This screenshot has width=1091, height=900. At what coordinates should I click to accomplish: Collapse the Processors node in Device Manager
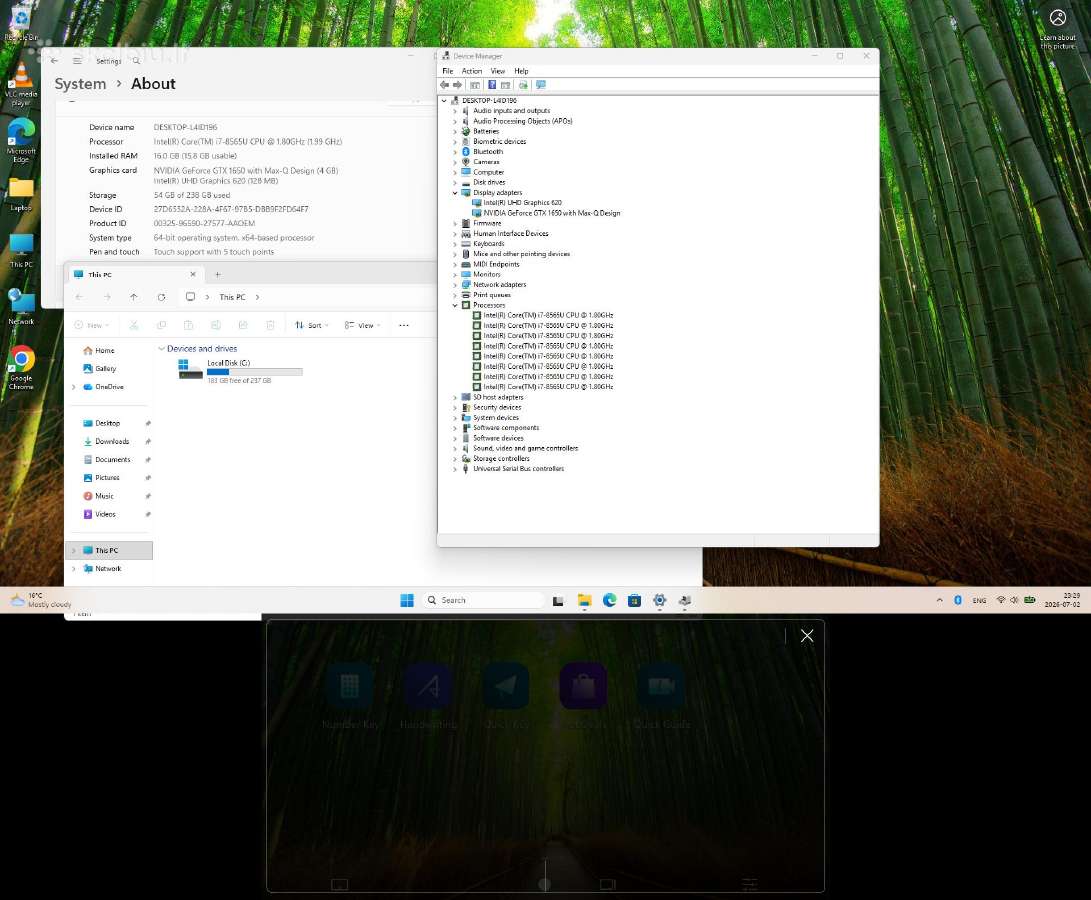click(456, 306)
